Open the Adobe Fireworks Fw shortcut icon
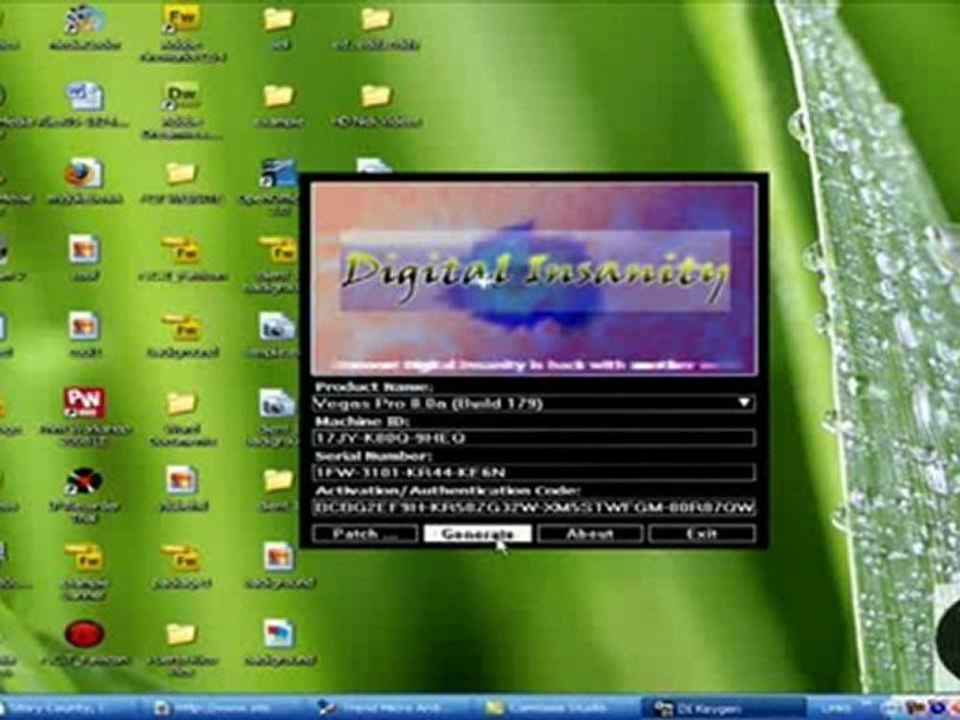 pos(182,19)
